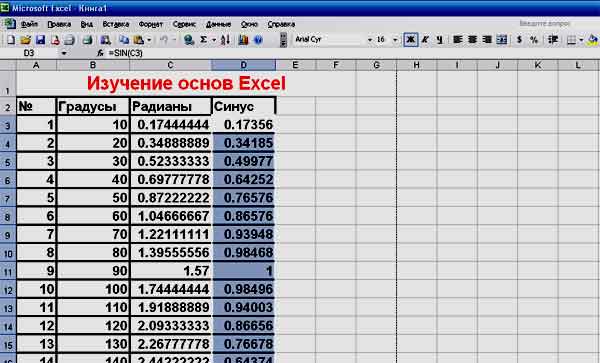Launch the Chart Wizard icon

tap(243, 39)
